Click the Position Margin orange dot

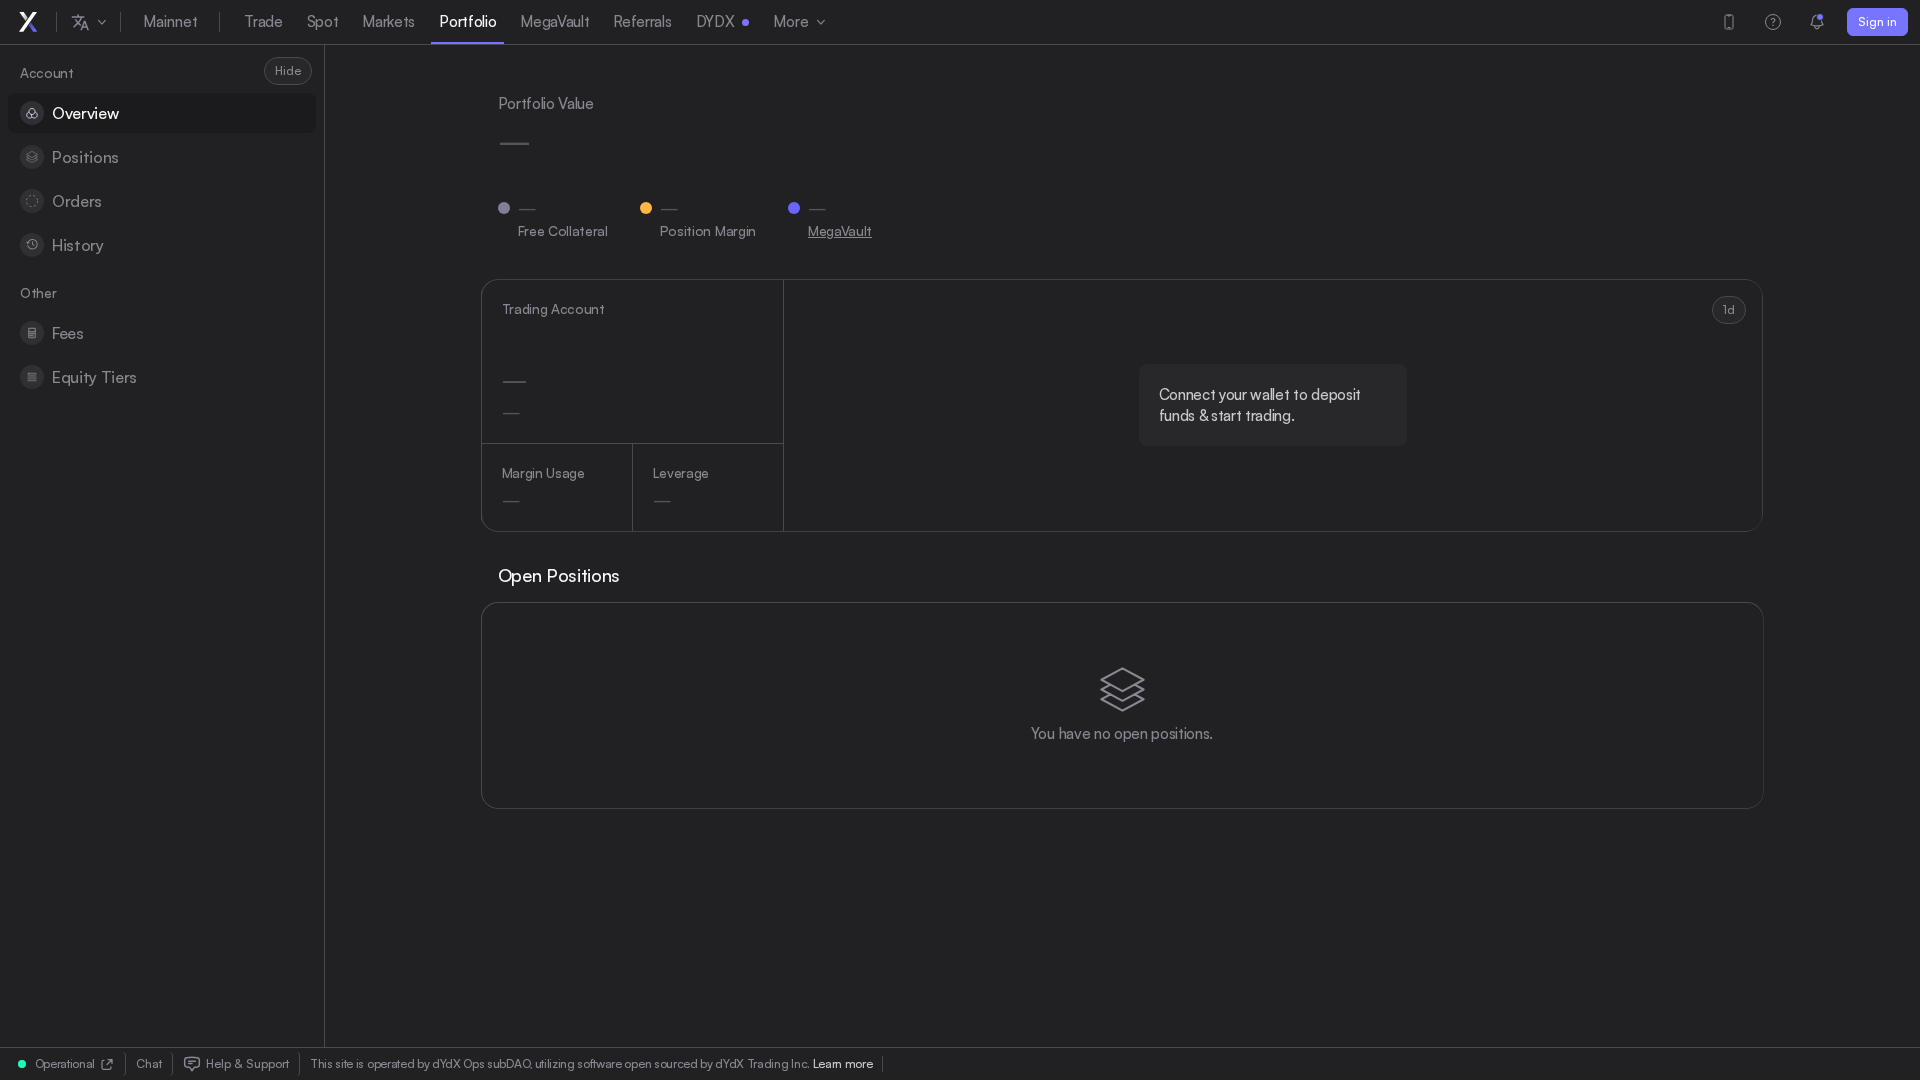click(646, 208)
